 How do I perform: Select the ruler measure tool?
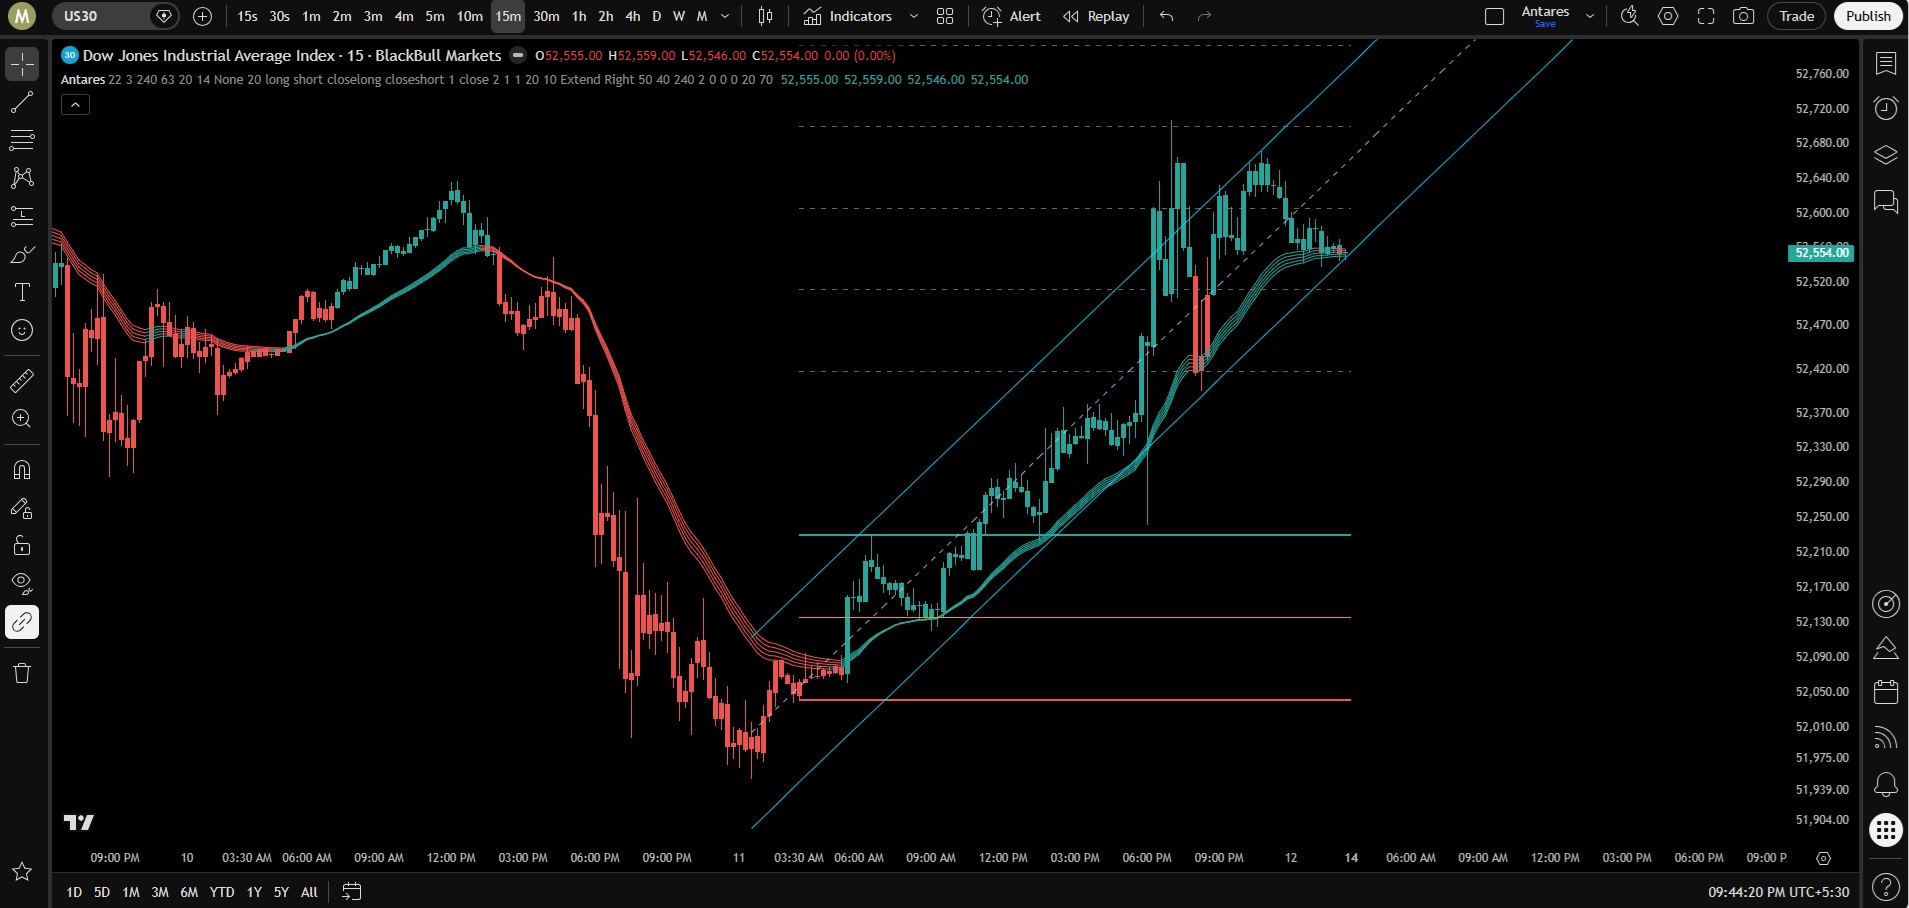[x=22, y=381]
